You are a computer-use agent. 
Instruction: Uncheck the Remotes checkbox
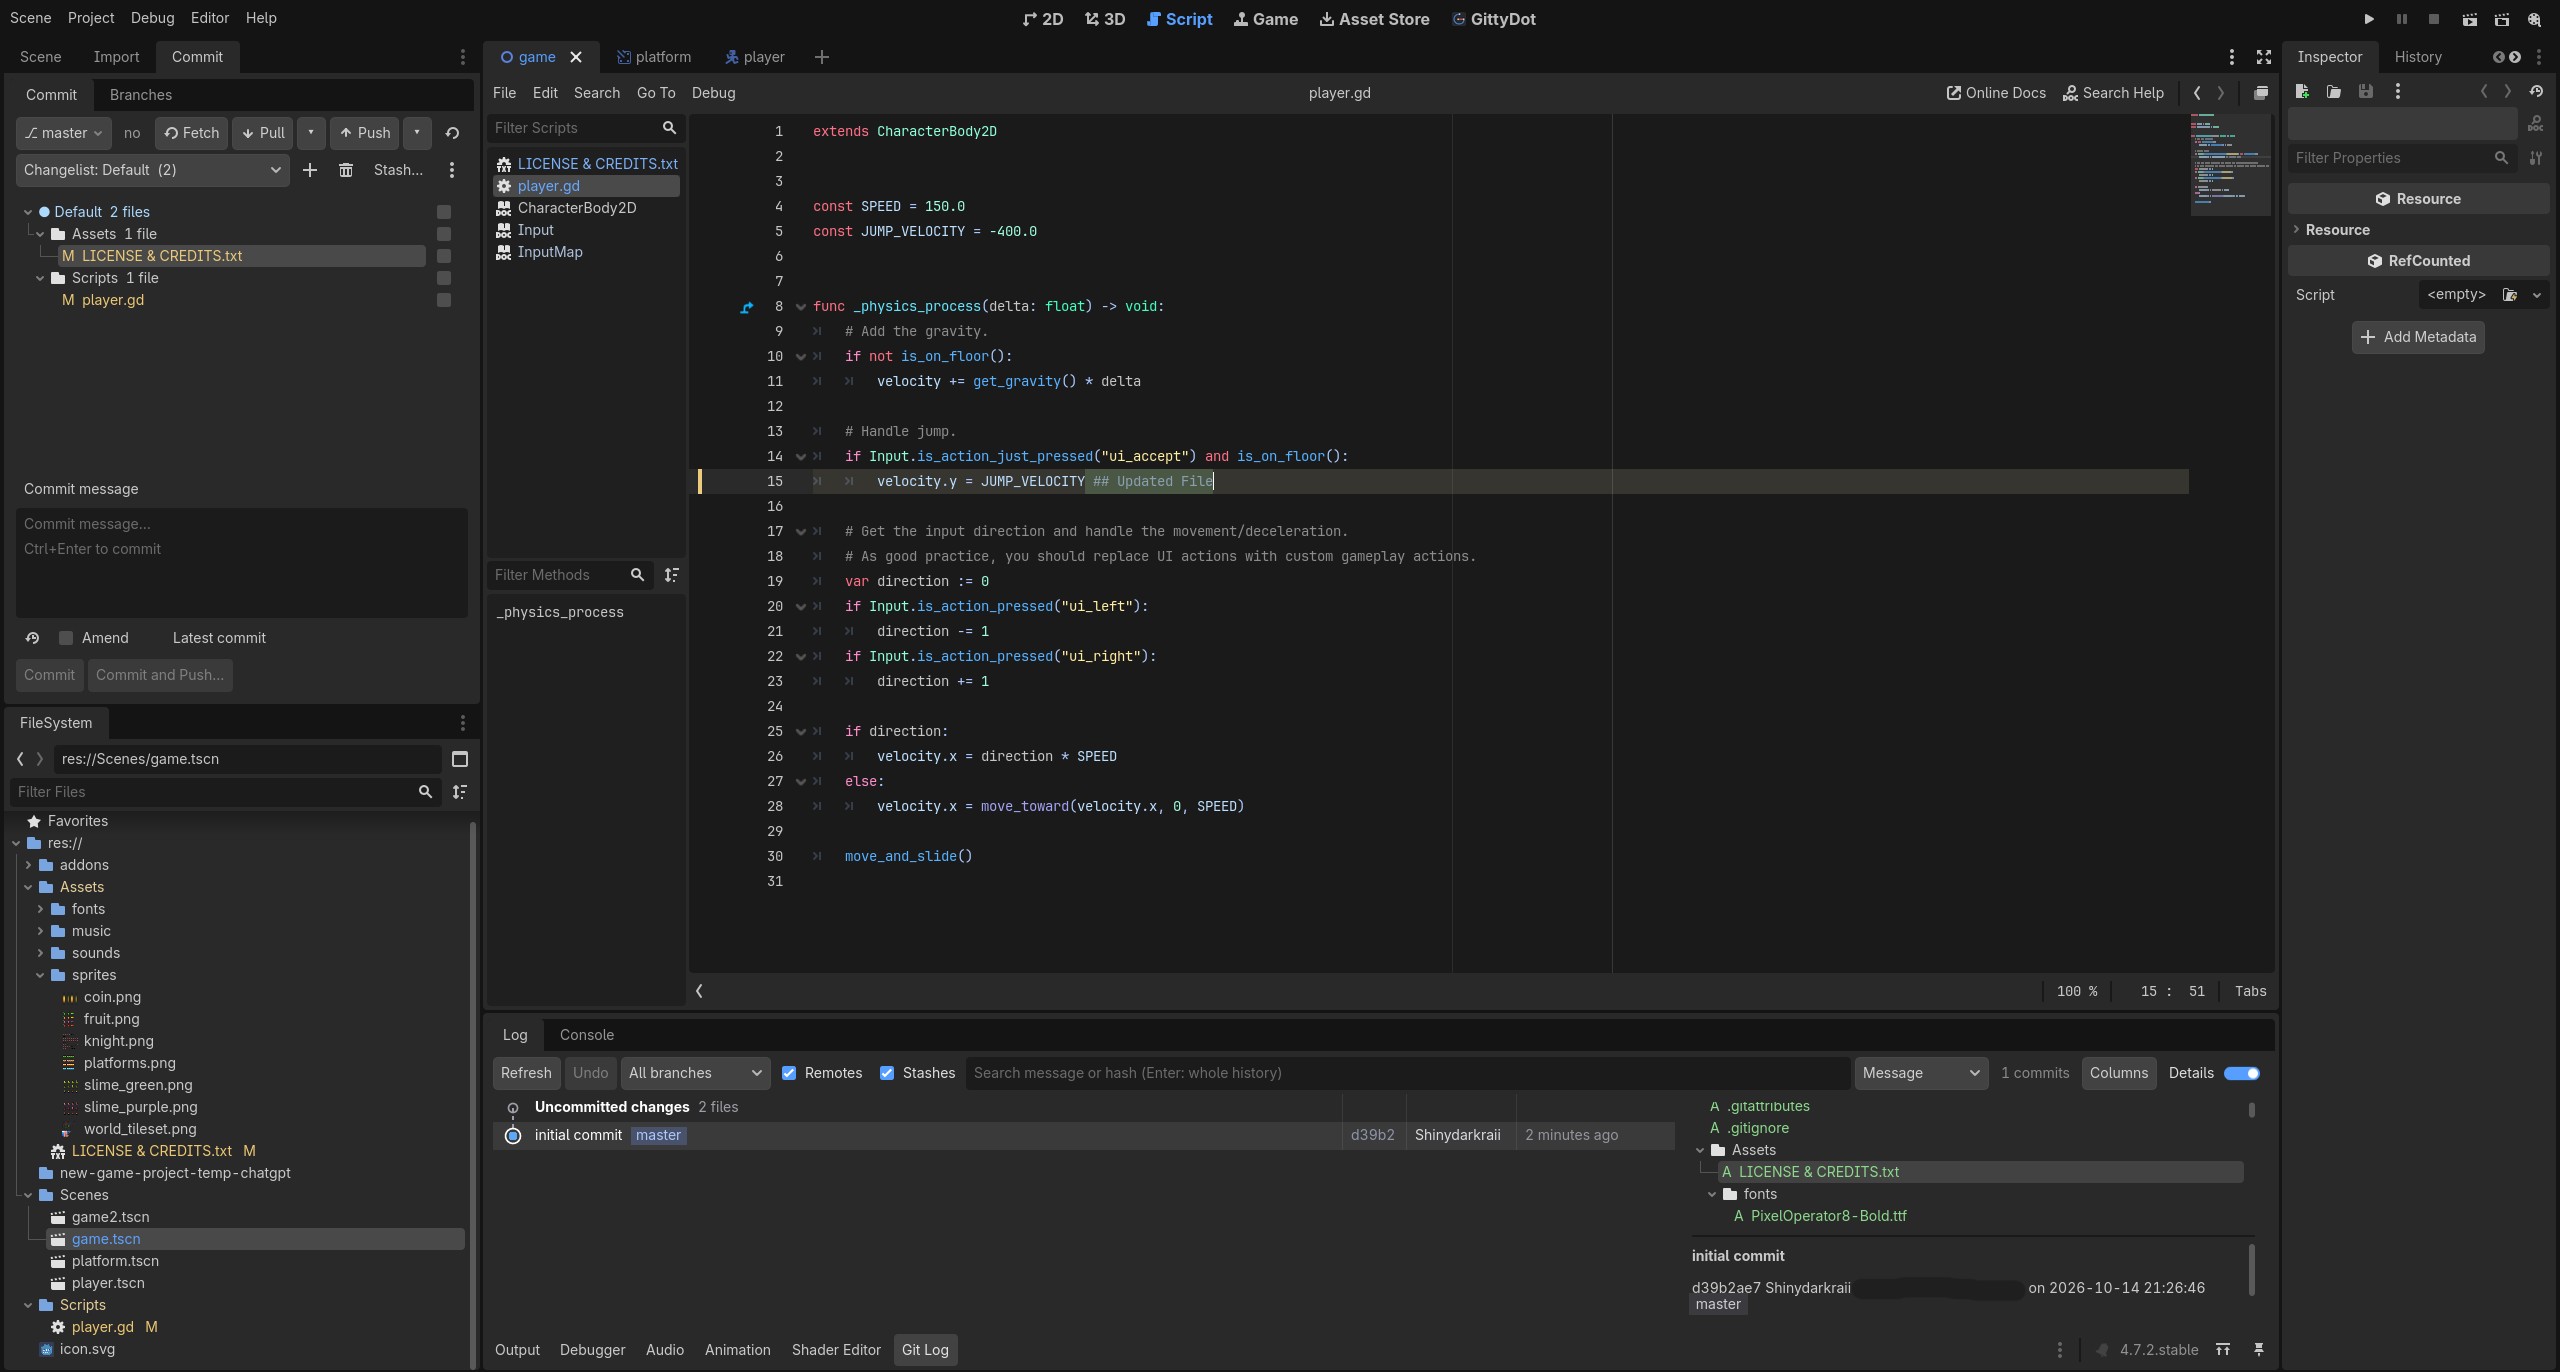tap(789, 1073)
